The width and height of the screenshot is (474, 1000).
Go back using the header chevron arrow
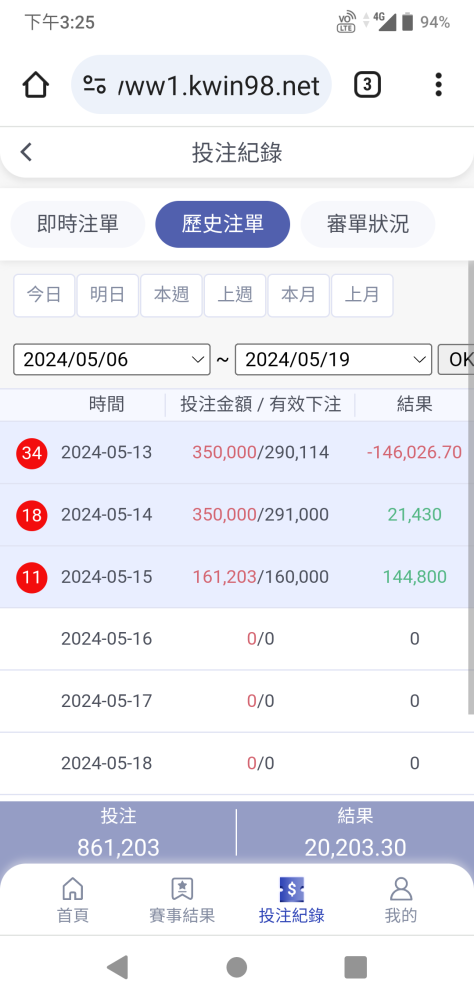click(x=26, y=152)
